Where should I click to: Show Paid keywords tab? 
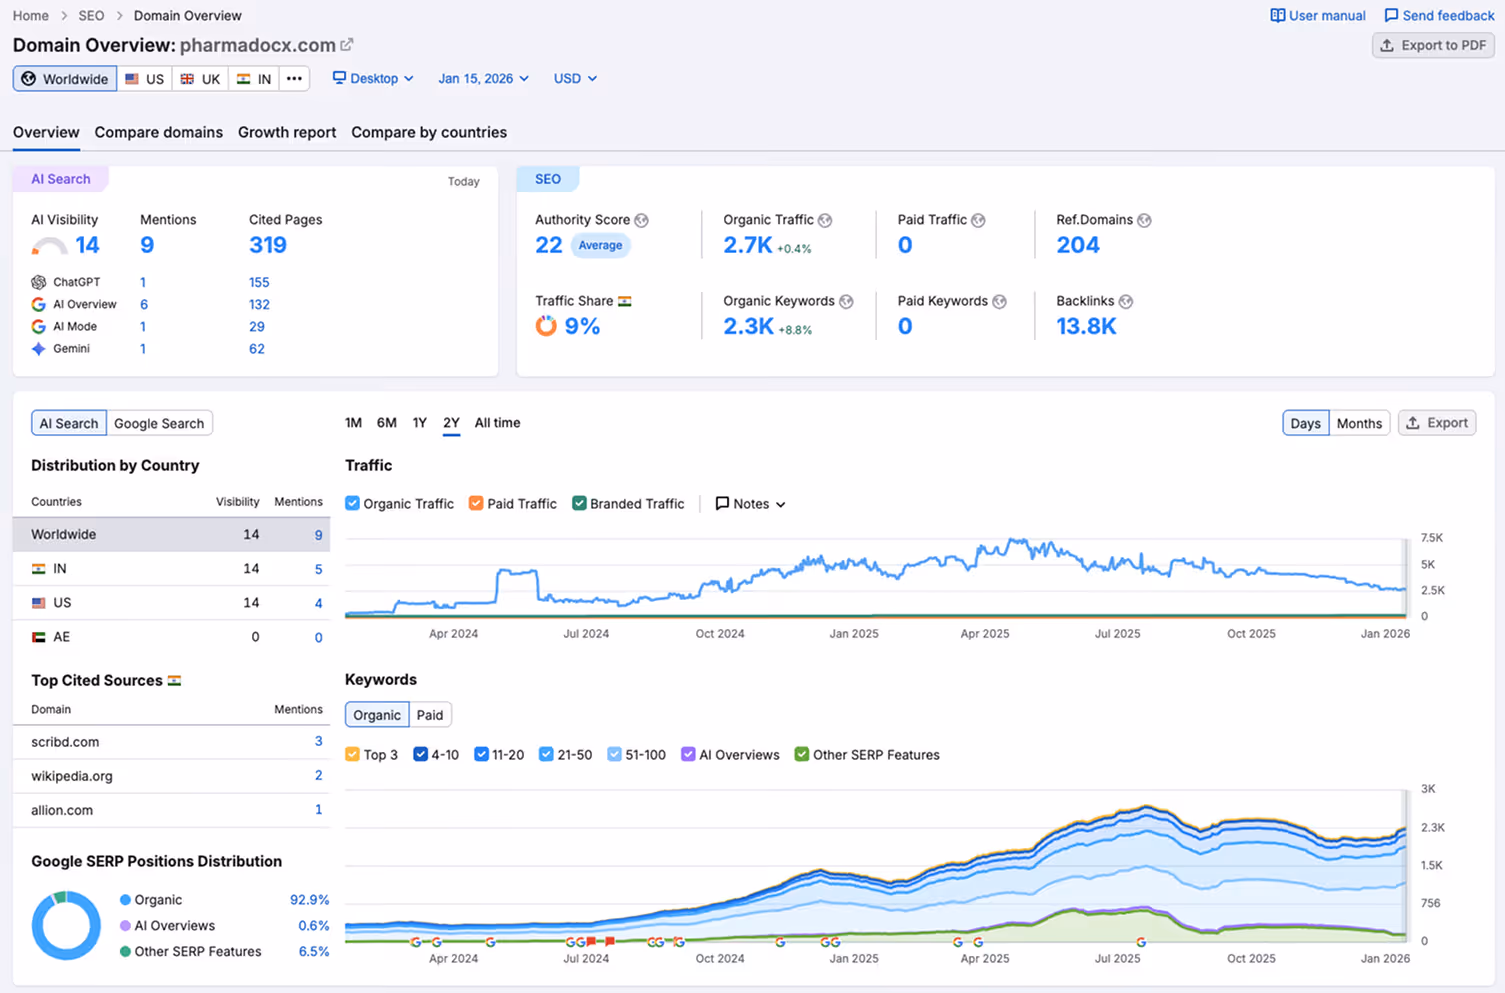(430, 715)
